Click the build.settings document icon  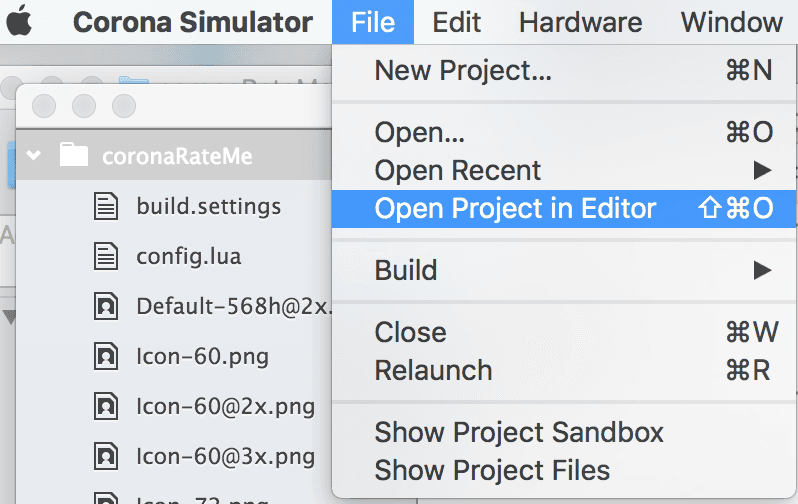pos(106,207)
